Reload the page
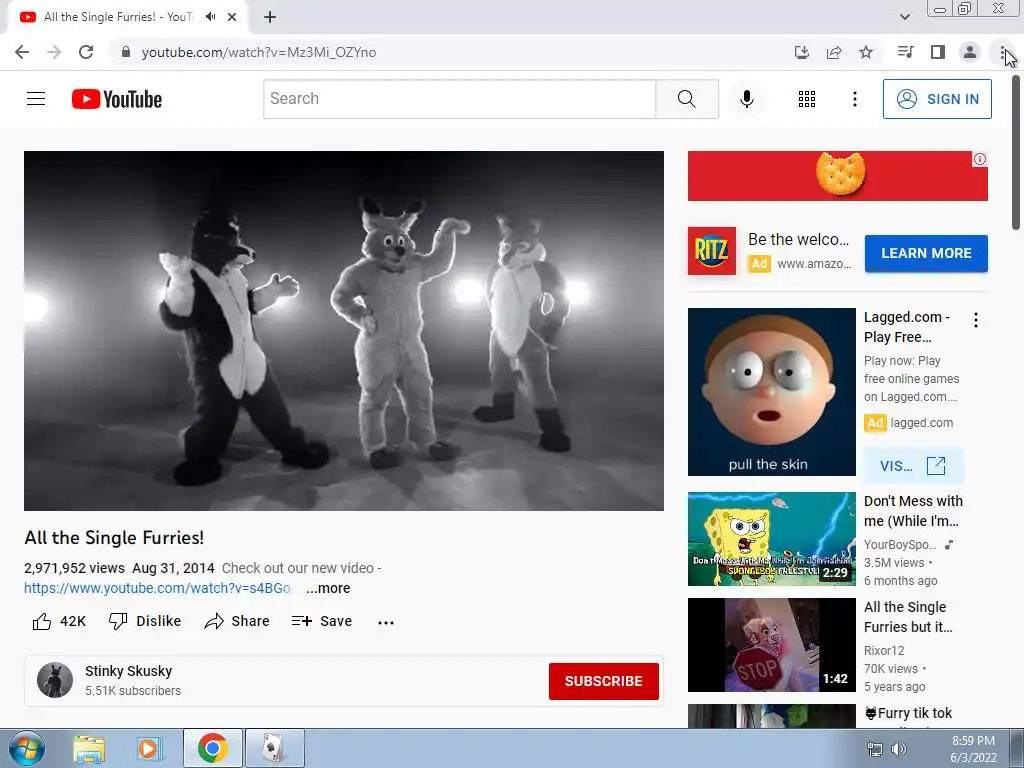The width and height of the screenshot is (1024, 768). pos(86,52)
